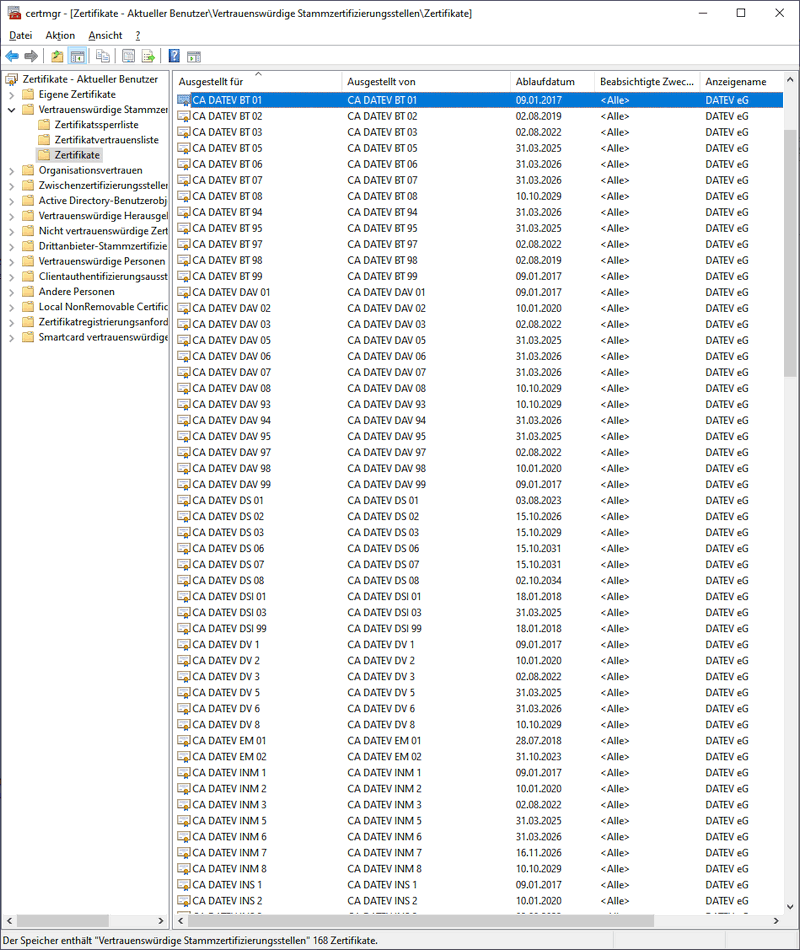Expand the Organisationsvertrauen tree node
Image resolution: width=800 pixels, height=950 pixels.
12,170
